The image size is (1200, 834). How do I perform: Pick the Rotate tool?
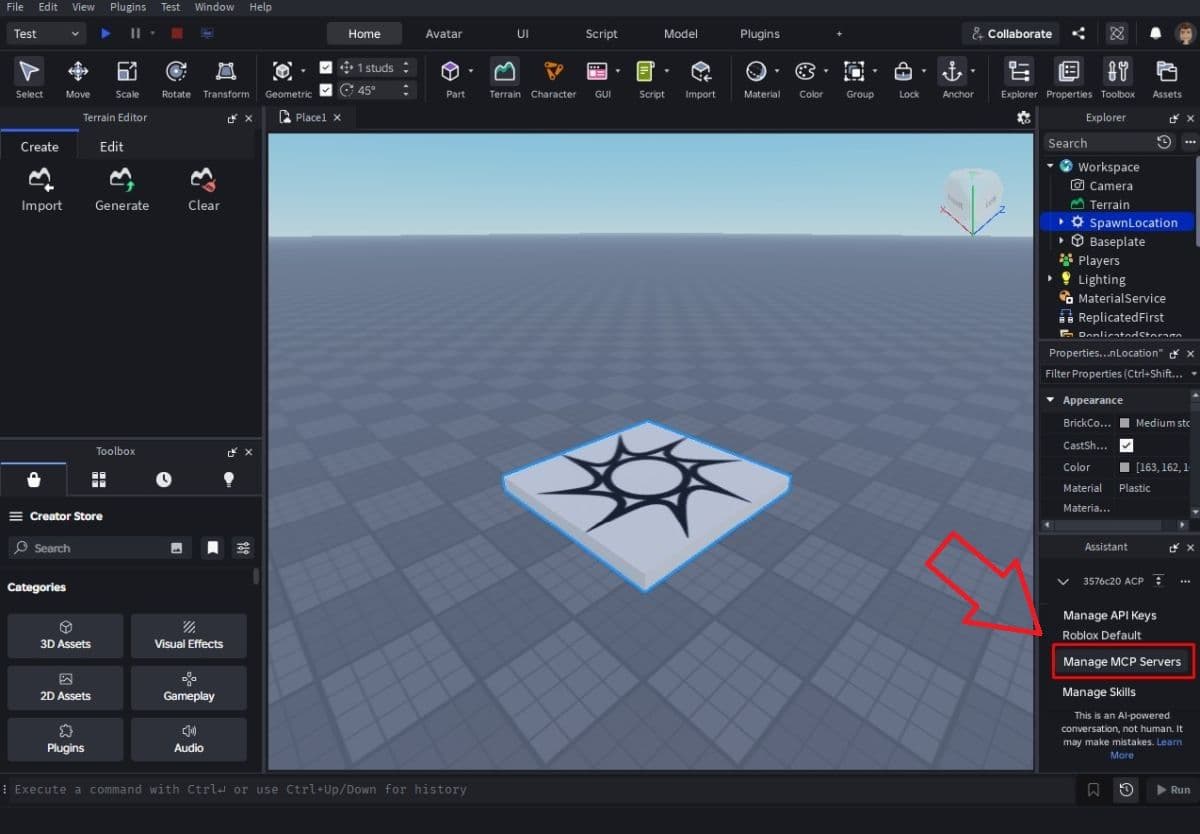176,79
